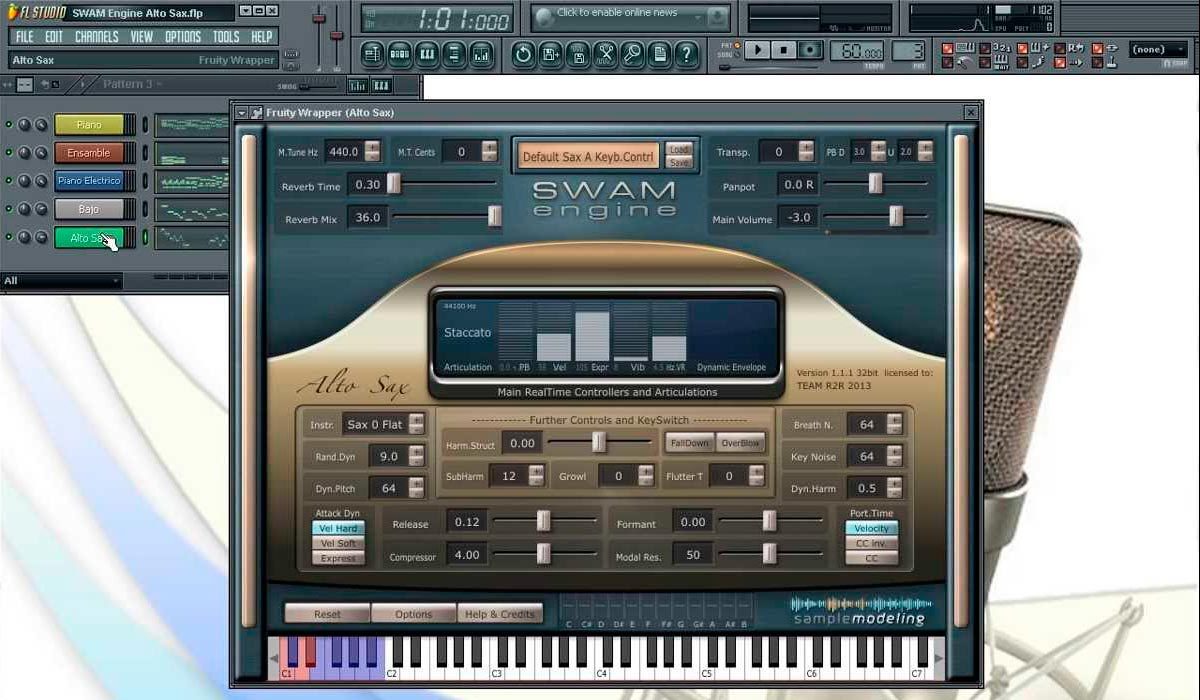This screenshot has height=700, width=1200.
Task: Open the (none) snap selector dropdown
Action: 1160,49
